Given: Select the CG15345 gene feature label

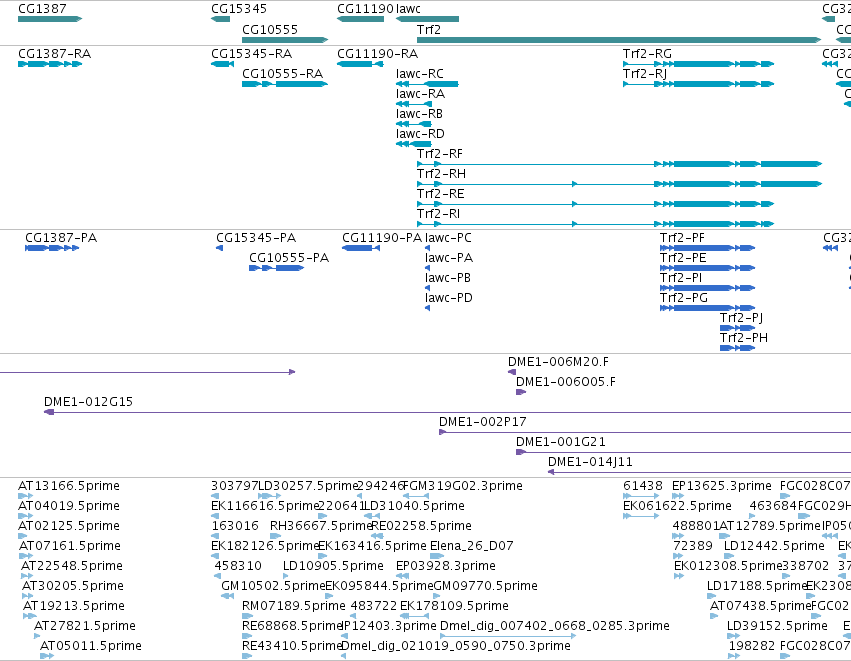Looking at the screenshot, I should click(239, 9).
